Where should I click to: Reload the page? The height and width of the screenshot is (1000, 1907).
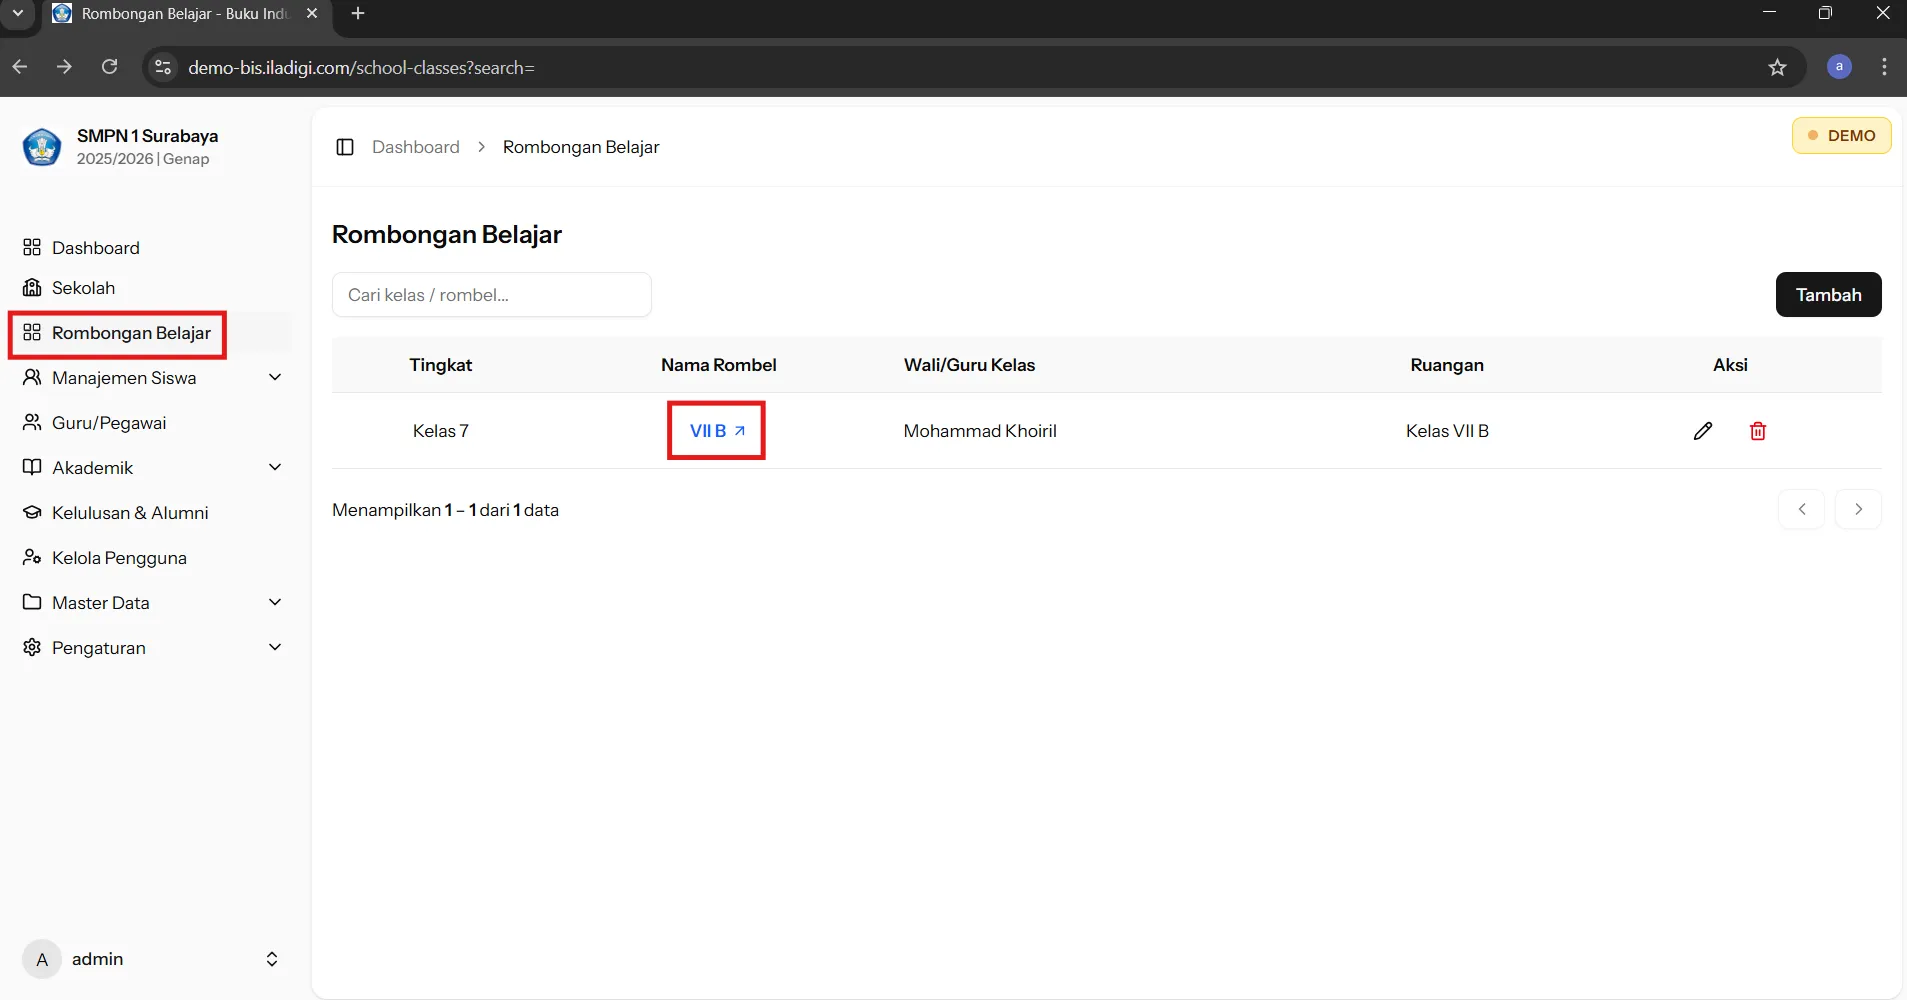pos(110,67)
